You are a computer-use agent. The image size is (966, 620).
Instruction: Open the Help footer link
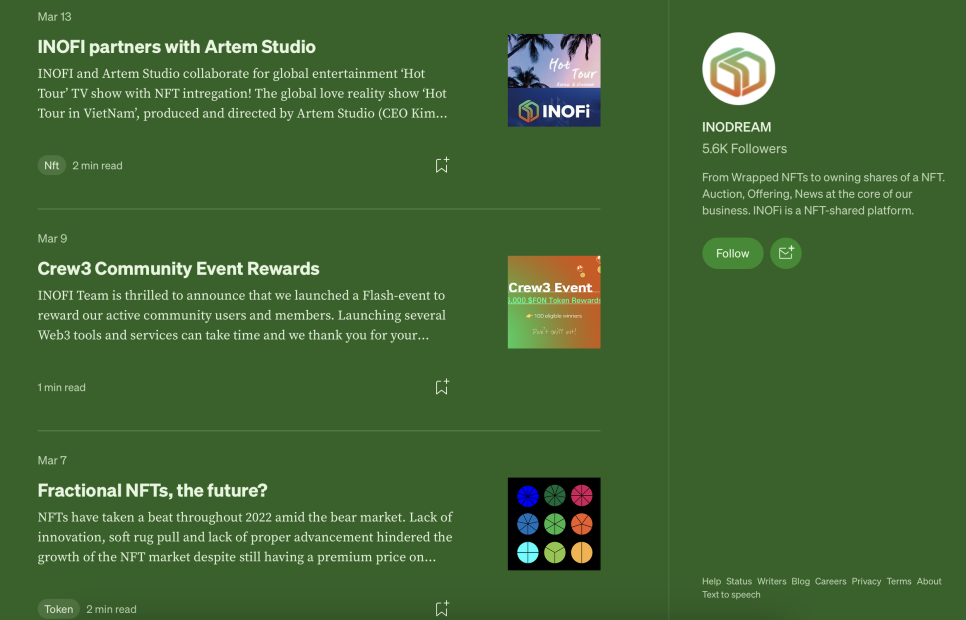(x=711, y=581)
